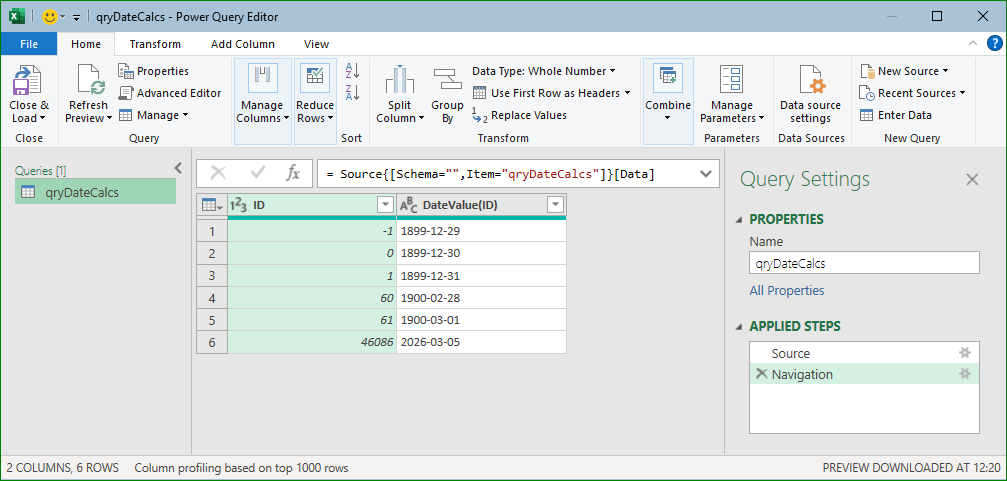Image resolution: width=1007 pixels, height=481 pixels.
Task: Open the table menu icon in the grid corner
Action: 212,205
